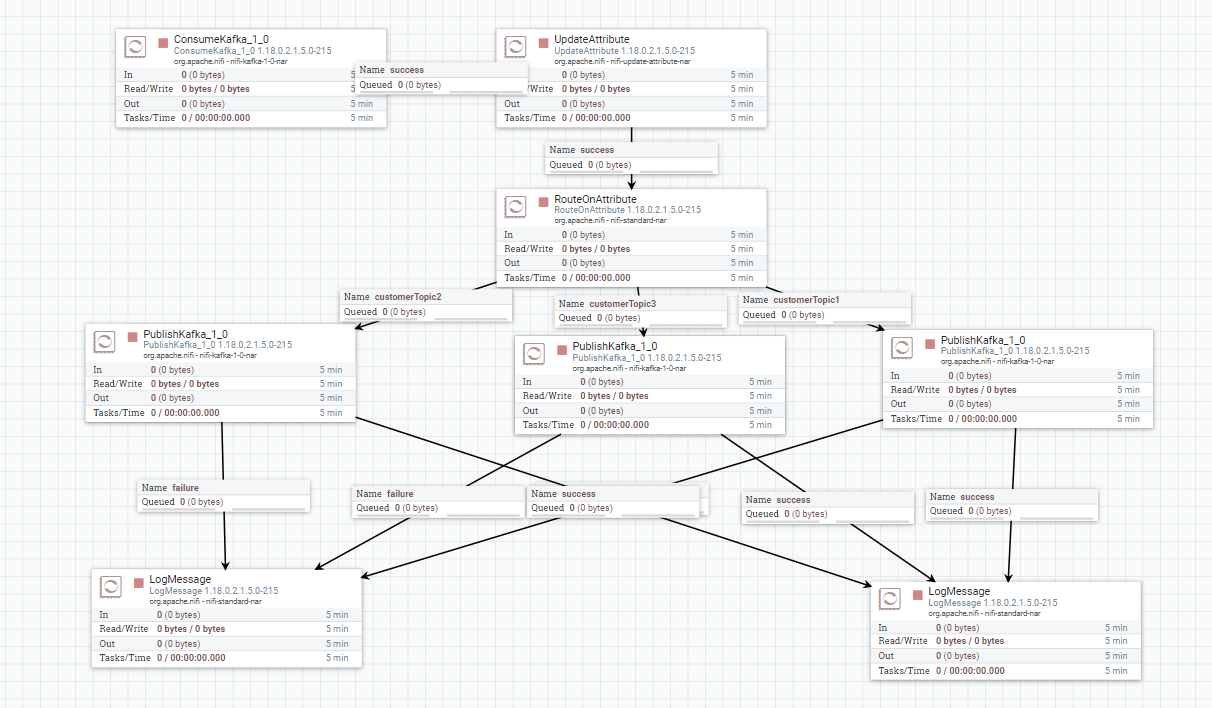Click the RouteOnAttribute processor title text

point(595,199)
